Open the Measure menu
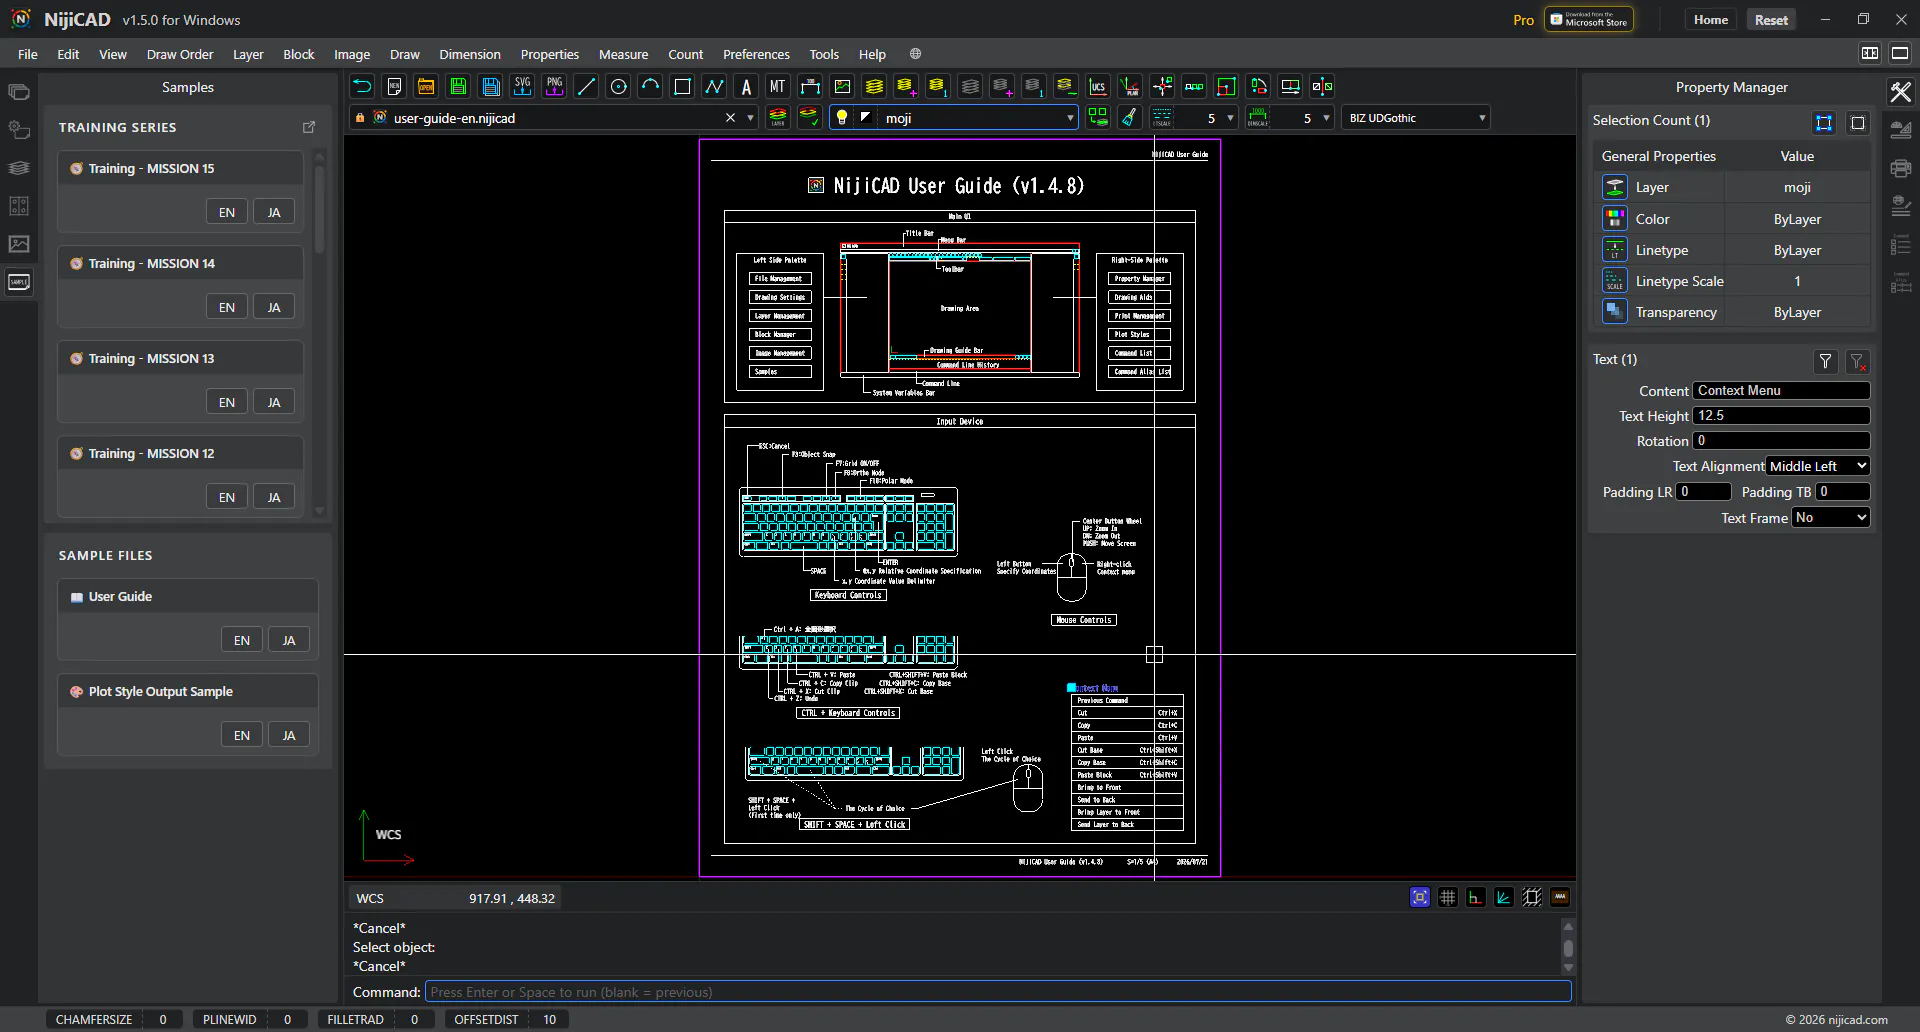 coord(623,54)
